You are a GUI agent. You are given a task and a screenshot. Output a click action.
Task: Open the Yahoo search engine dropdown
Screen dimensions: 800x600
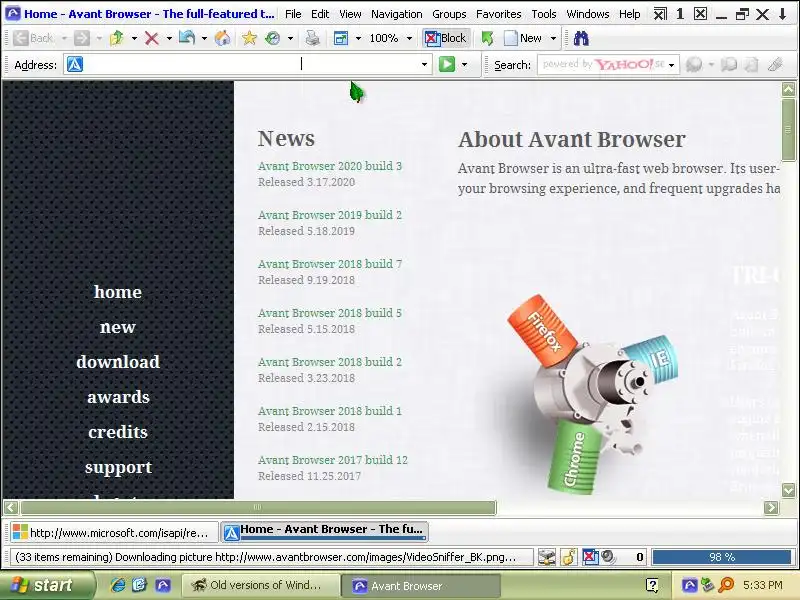[x=671, y=65]
